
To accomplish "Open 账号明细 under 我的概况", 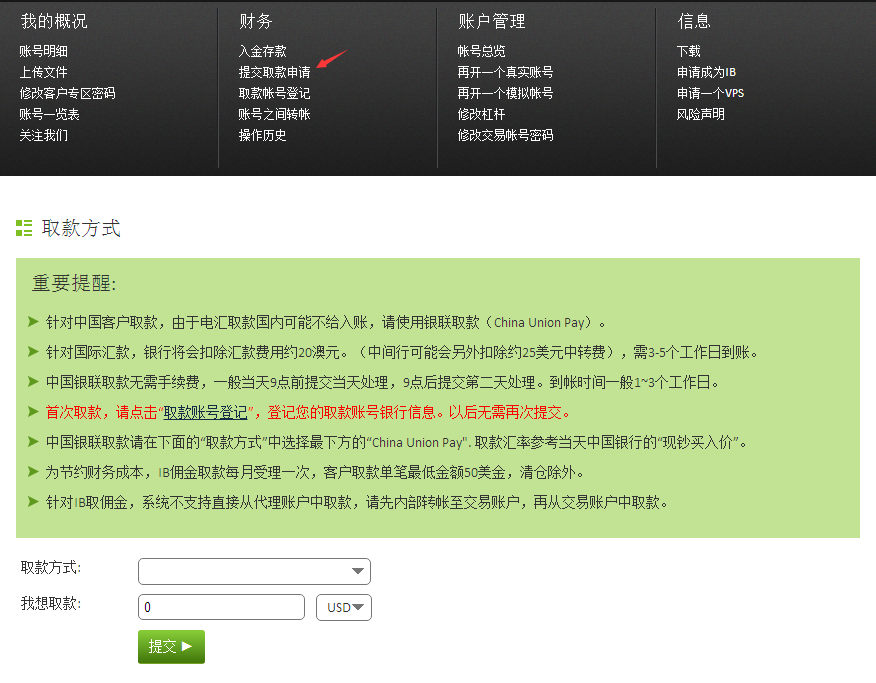I will pos(43,51).
